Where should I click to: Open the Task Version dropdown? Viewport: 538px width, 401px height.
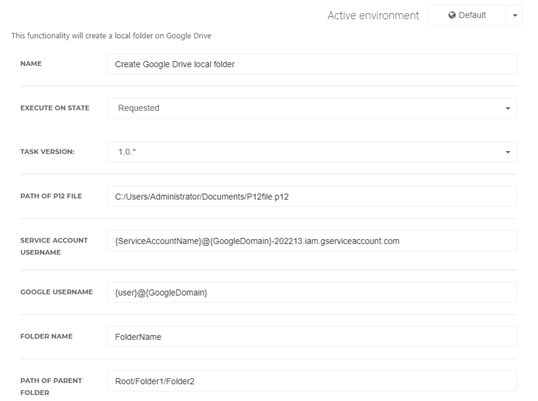click(x=312, y=152)
